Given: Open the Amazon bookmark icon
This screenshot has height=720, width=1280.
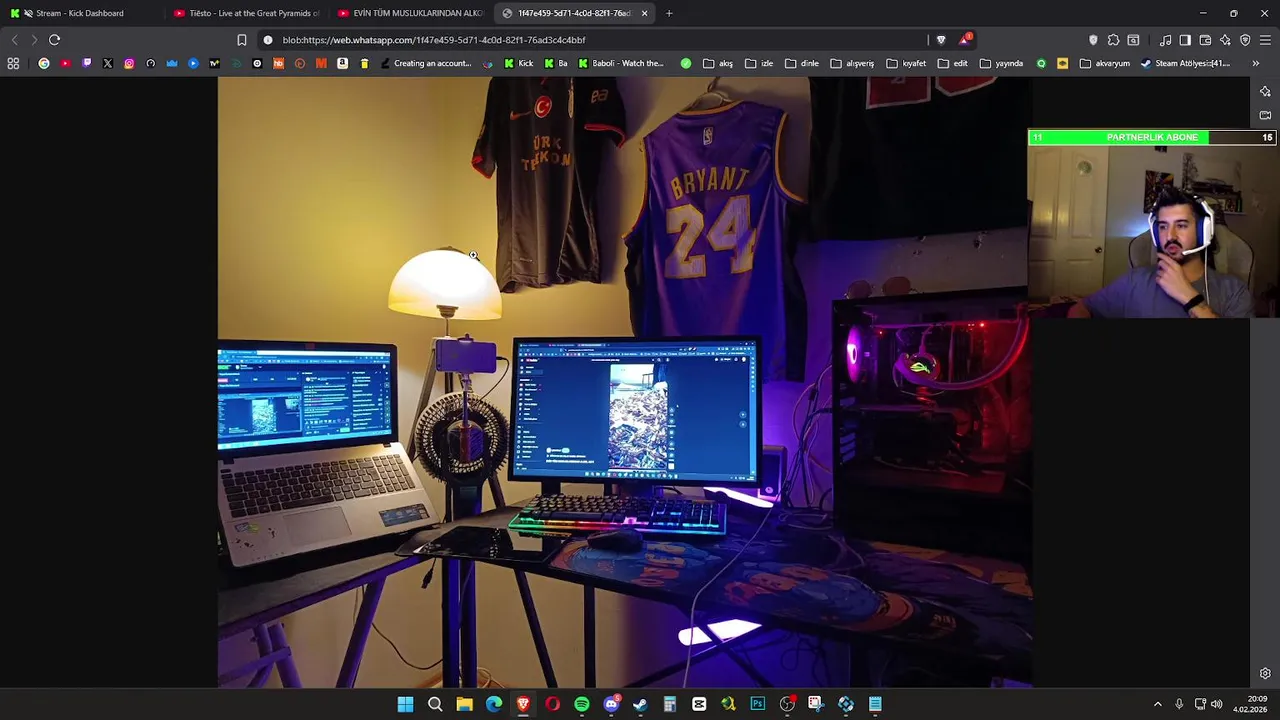Looking at the screenshot, I should pos(342,63).
